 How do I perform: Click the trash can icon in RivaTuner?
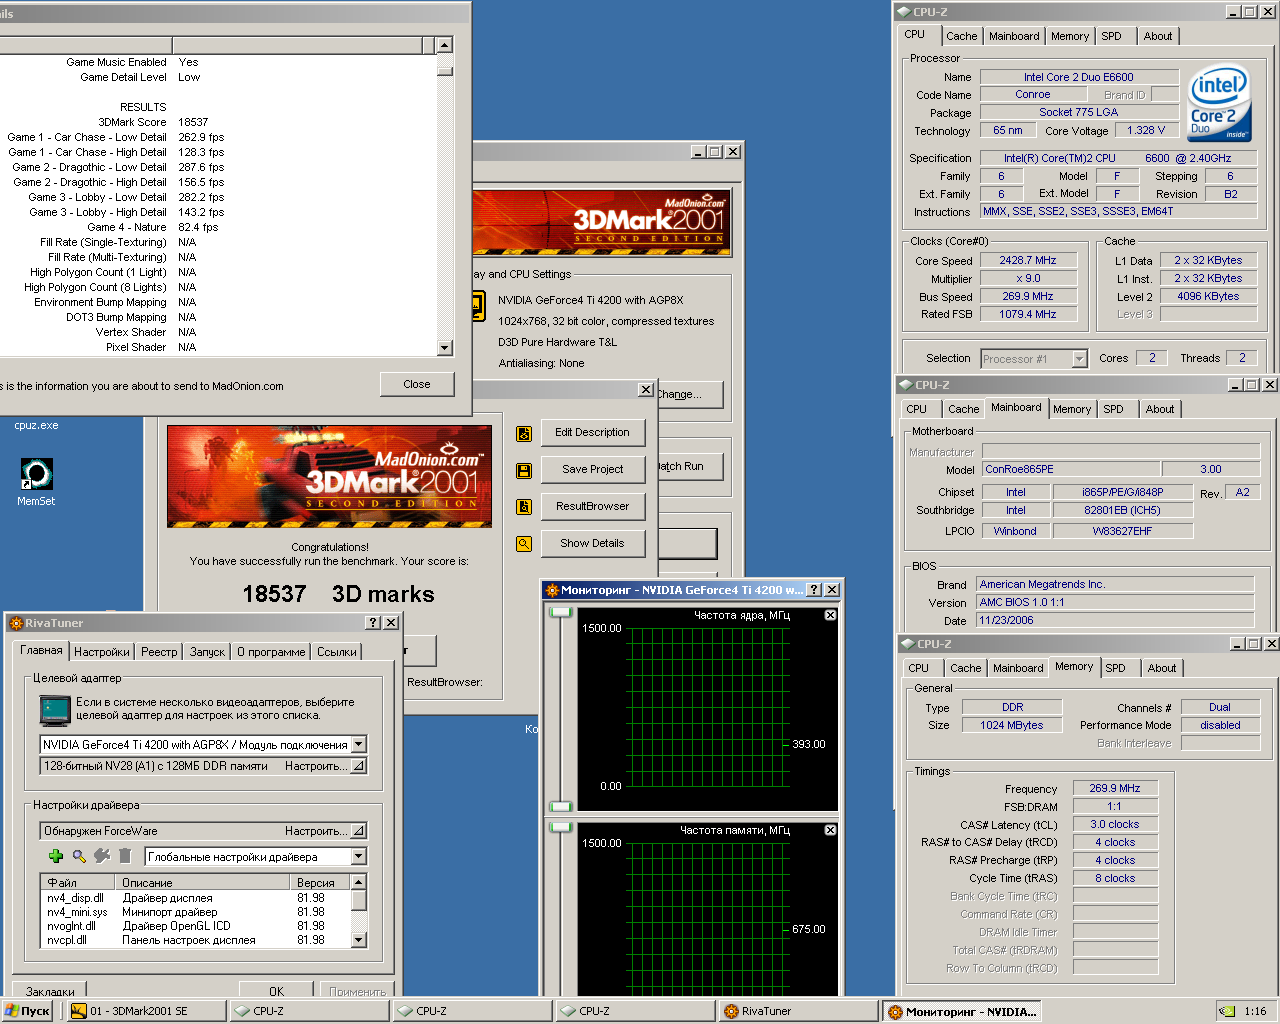tap(125, 856)
